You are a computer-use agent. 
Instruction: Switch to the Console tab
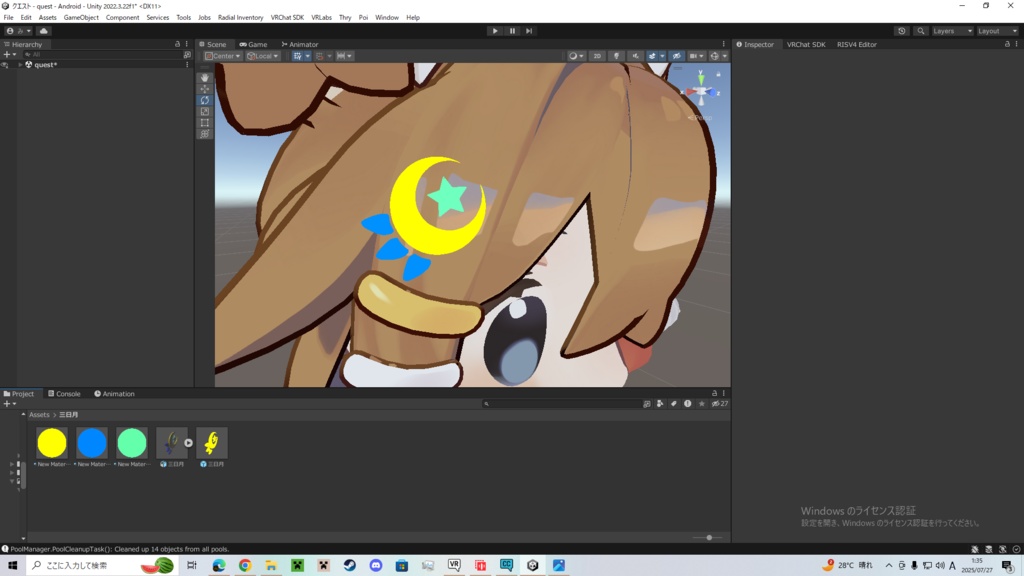[64, 394]
